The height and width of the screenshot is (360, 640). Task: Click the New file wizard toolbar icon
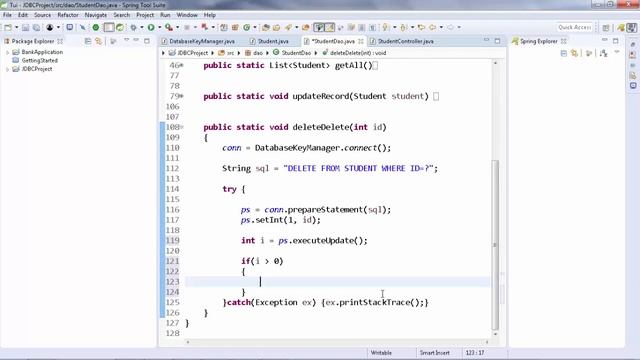click(8, 27)
